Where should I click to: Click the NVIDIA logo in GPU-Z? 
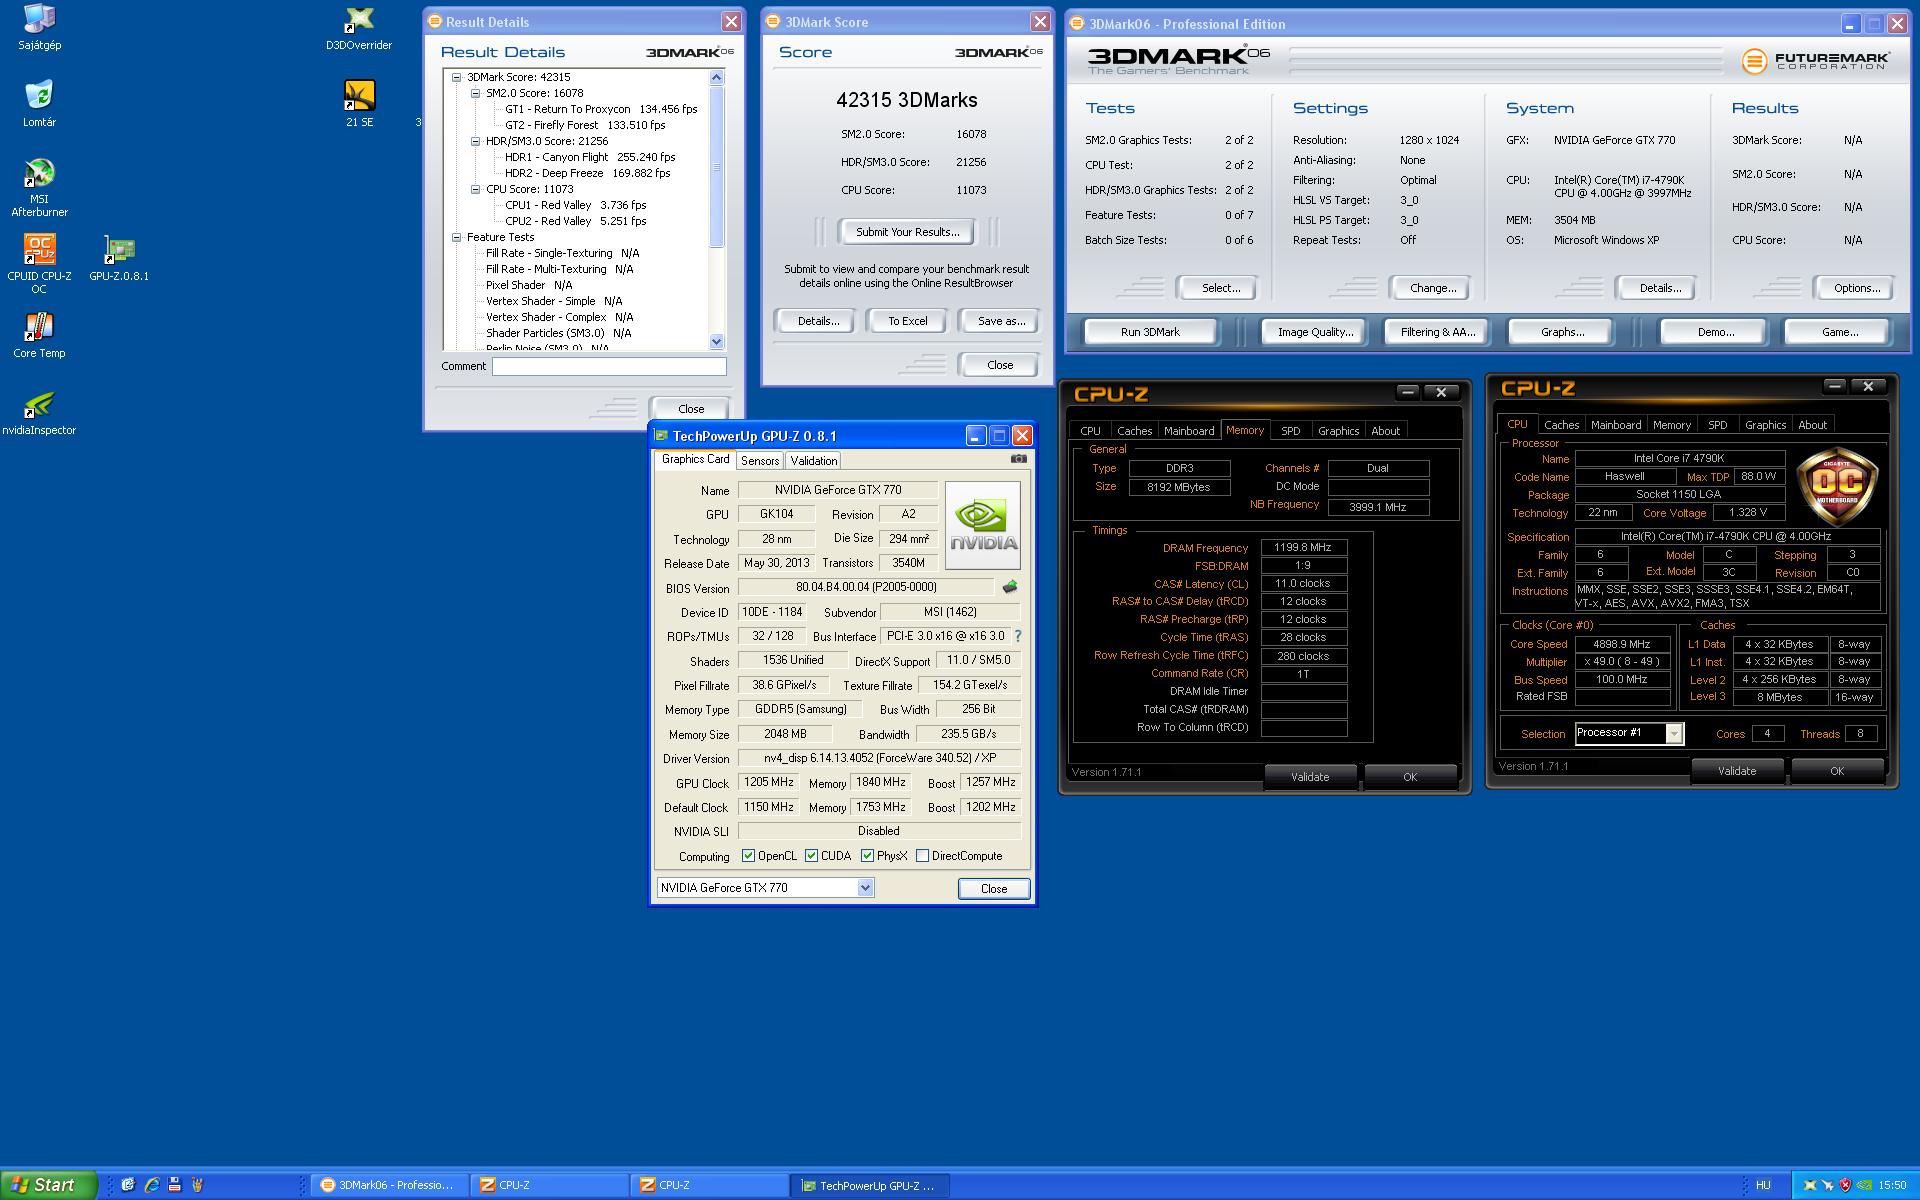click(983, 525)
